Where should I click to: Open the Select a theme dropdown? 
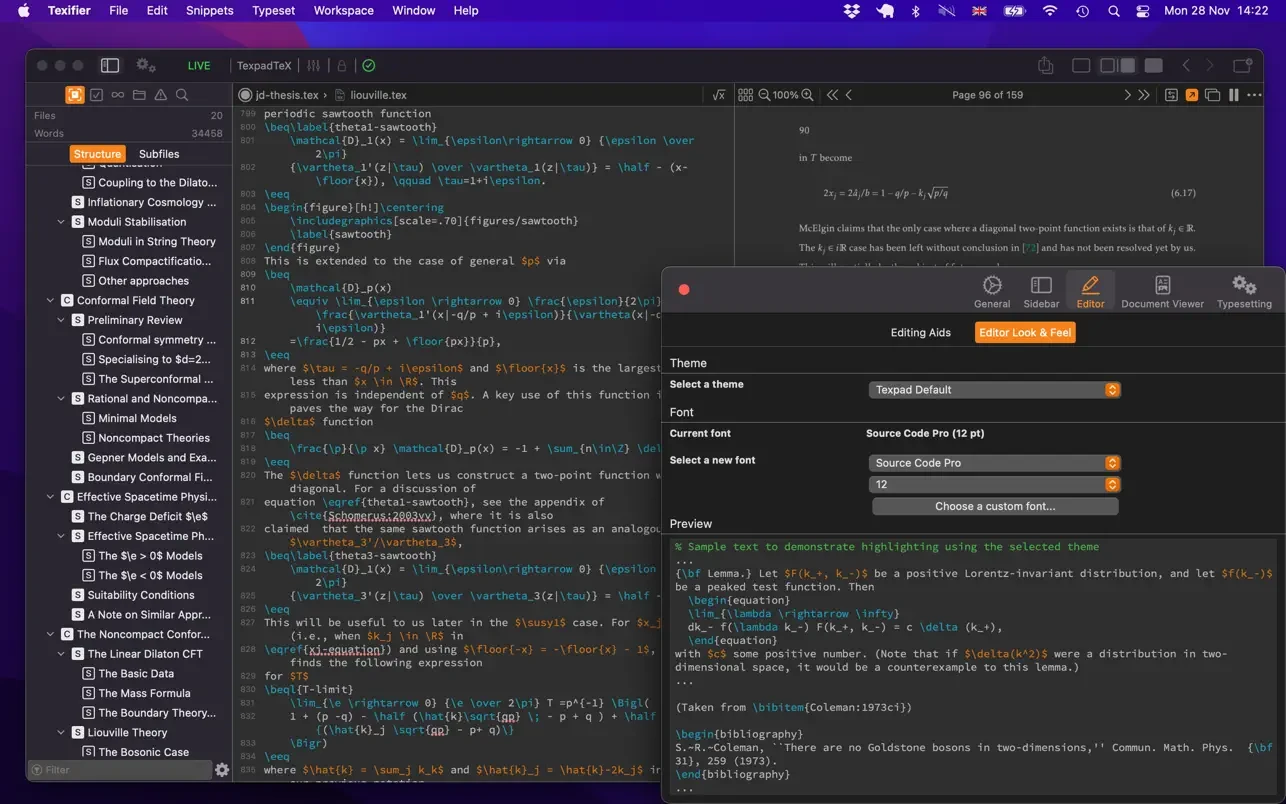pos(994,390)
